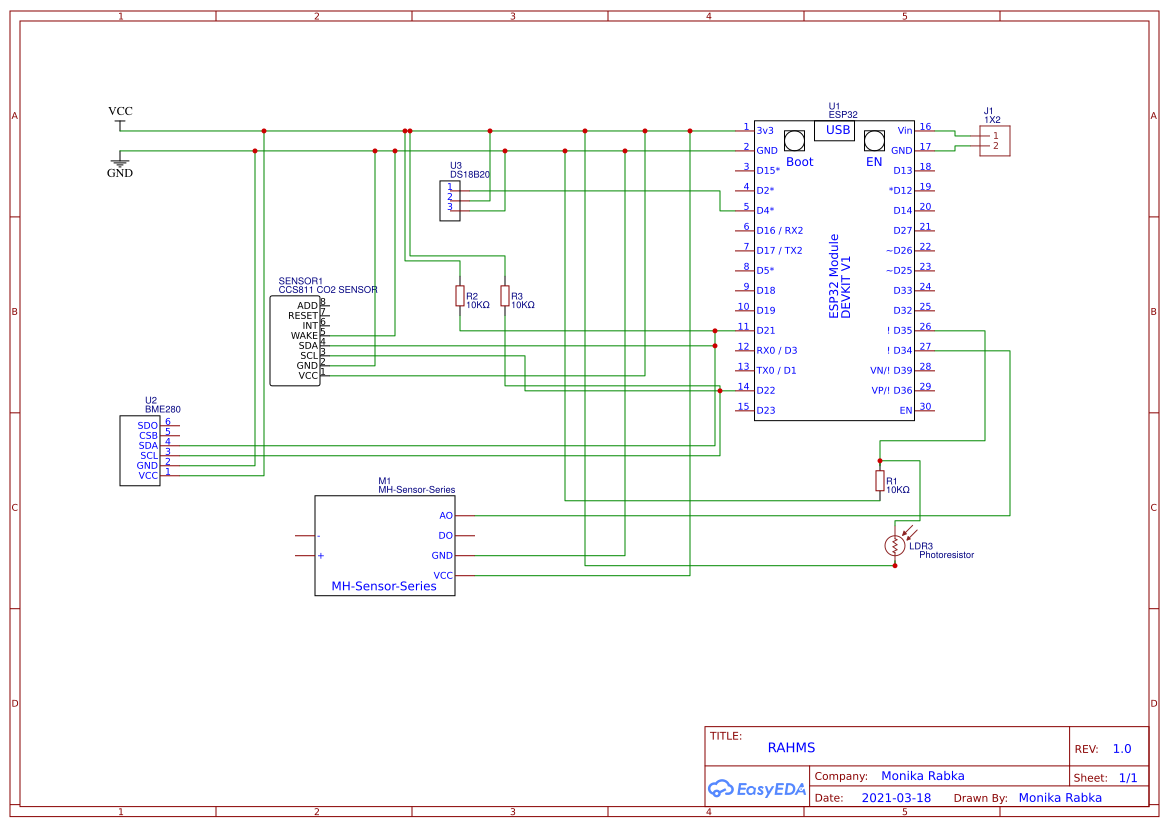This screenshot has height=827, width=1169.
Task: Click the REV 1.0 value in title block
Action: click(1122, 747)
